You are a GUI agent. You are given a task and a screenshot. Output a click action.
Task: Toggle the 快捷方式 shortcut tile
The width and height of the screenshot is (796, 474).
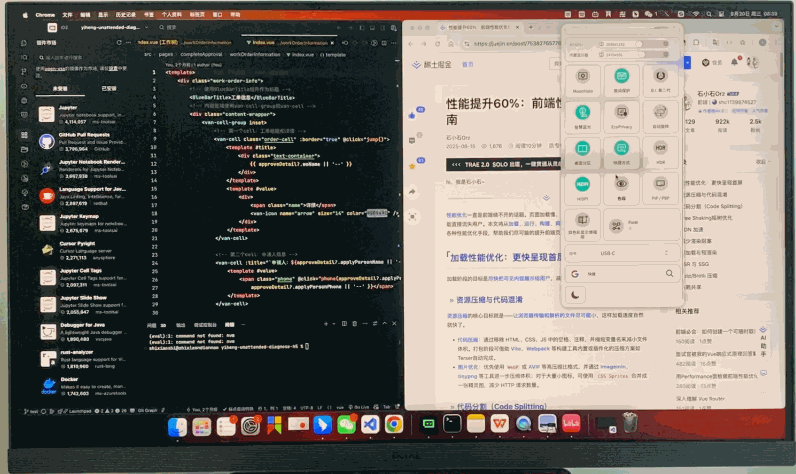click(x=621, y=152)
